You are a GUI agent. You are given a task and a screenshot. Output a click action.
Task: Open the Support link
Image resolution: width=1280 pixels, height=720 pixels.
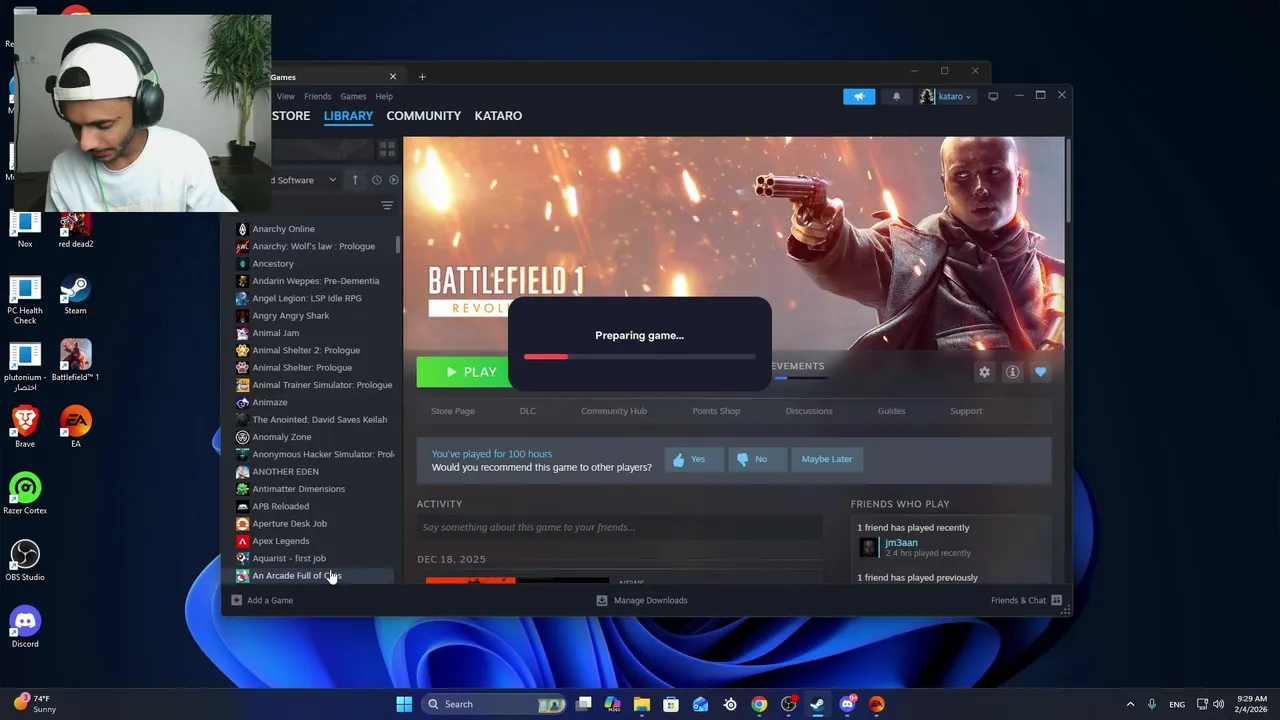[x=966, y=411]
